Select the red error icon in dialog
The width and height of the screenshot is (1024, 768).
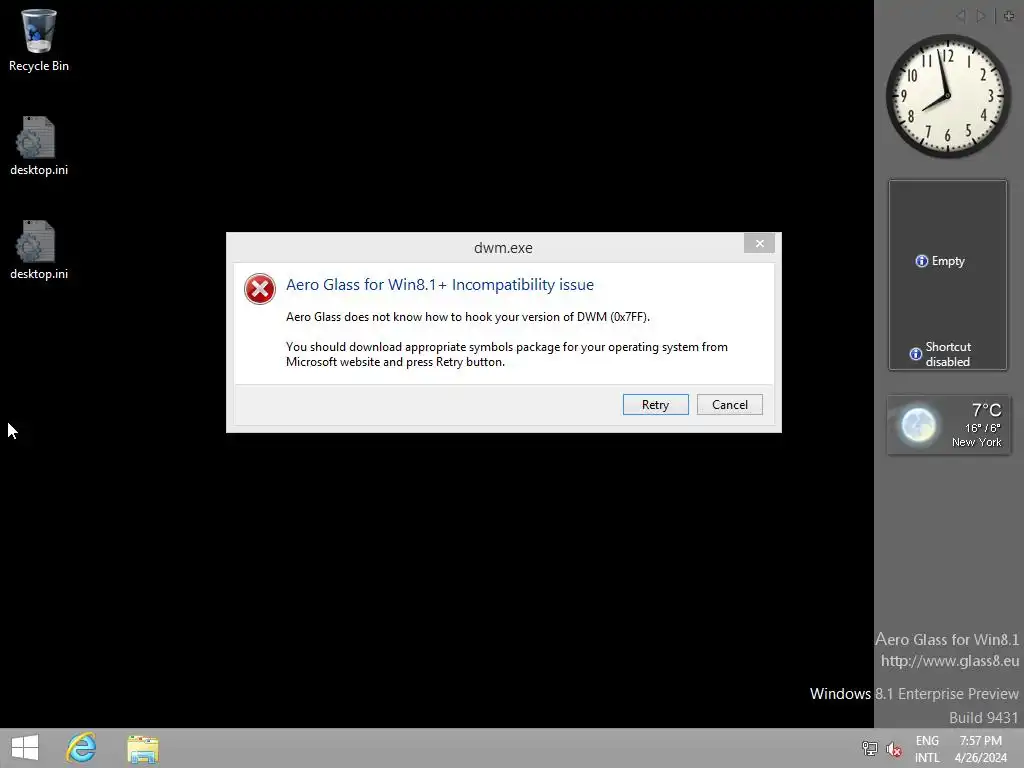pos(260,289)
